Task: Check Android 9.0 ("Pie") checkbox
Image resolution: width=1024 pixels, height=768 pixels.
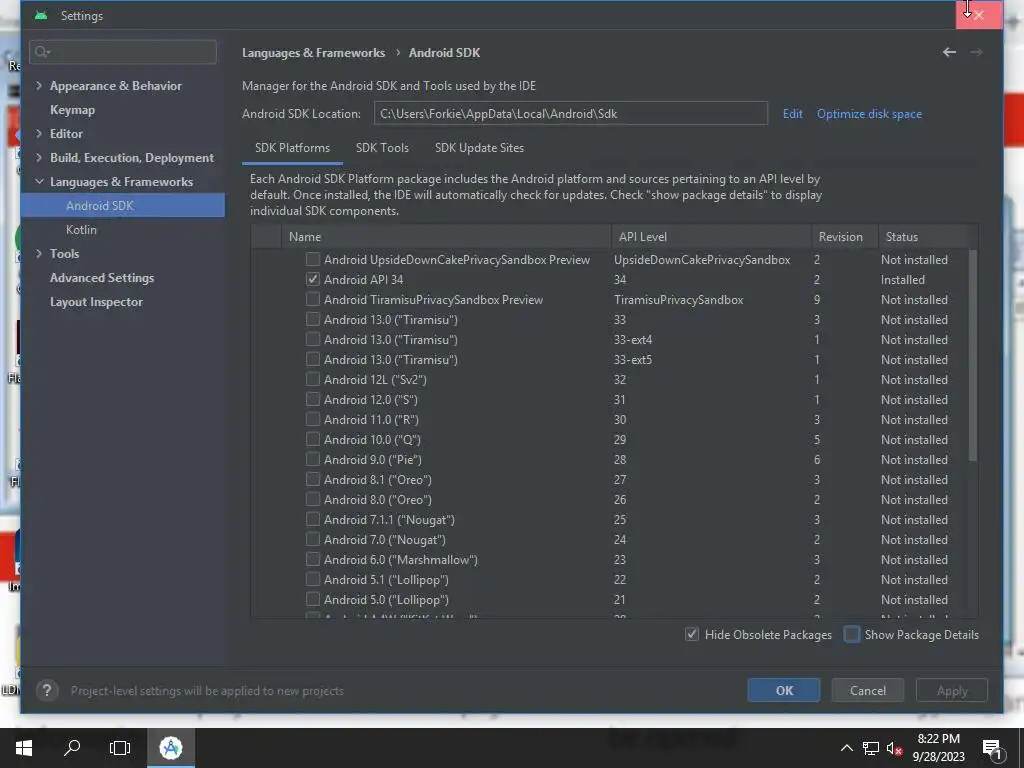Action: click(x=313, y=459)
